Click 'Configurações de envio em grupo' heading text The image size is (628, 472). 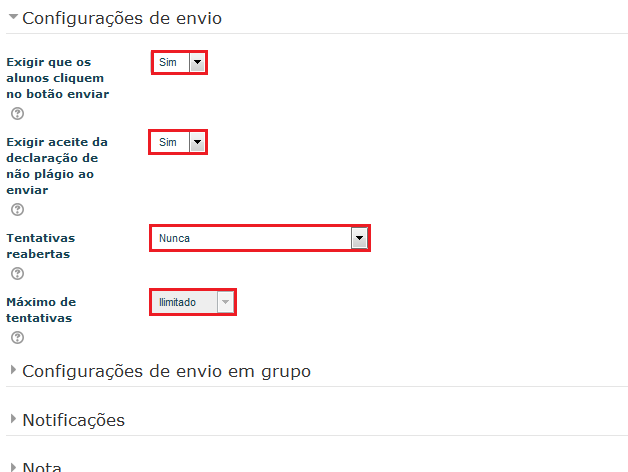(x=166, y=371)
